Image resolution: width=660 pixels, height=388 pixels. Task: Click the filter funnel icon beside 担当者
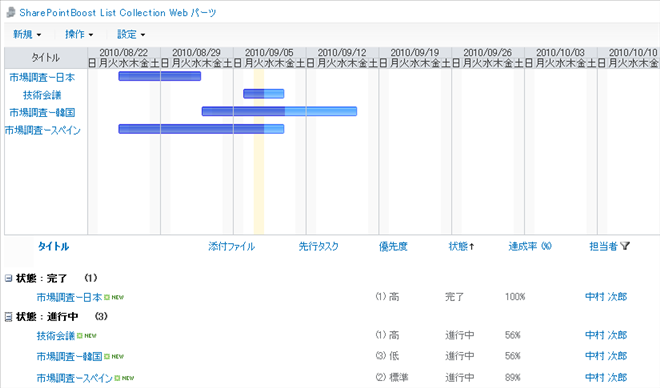[x=625, y=246]
